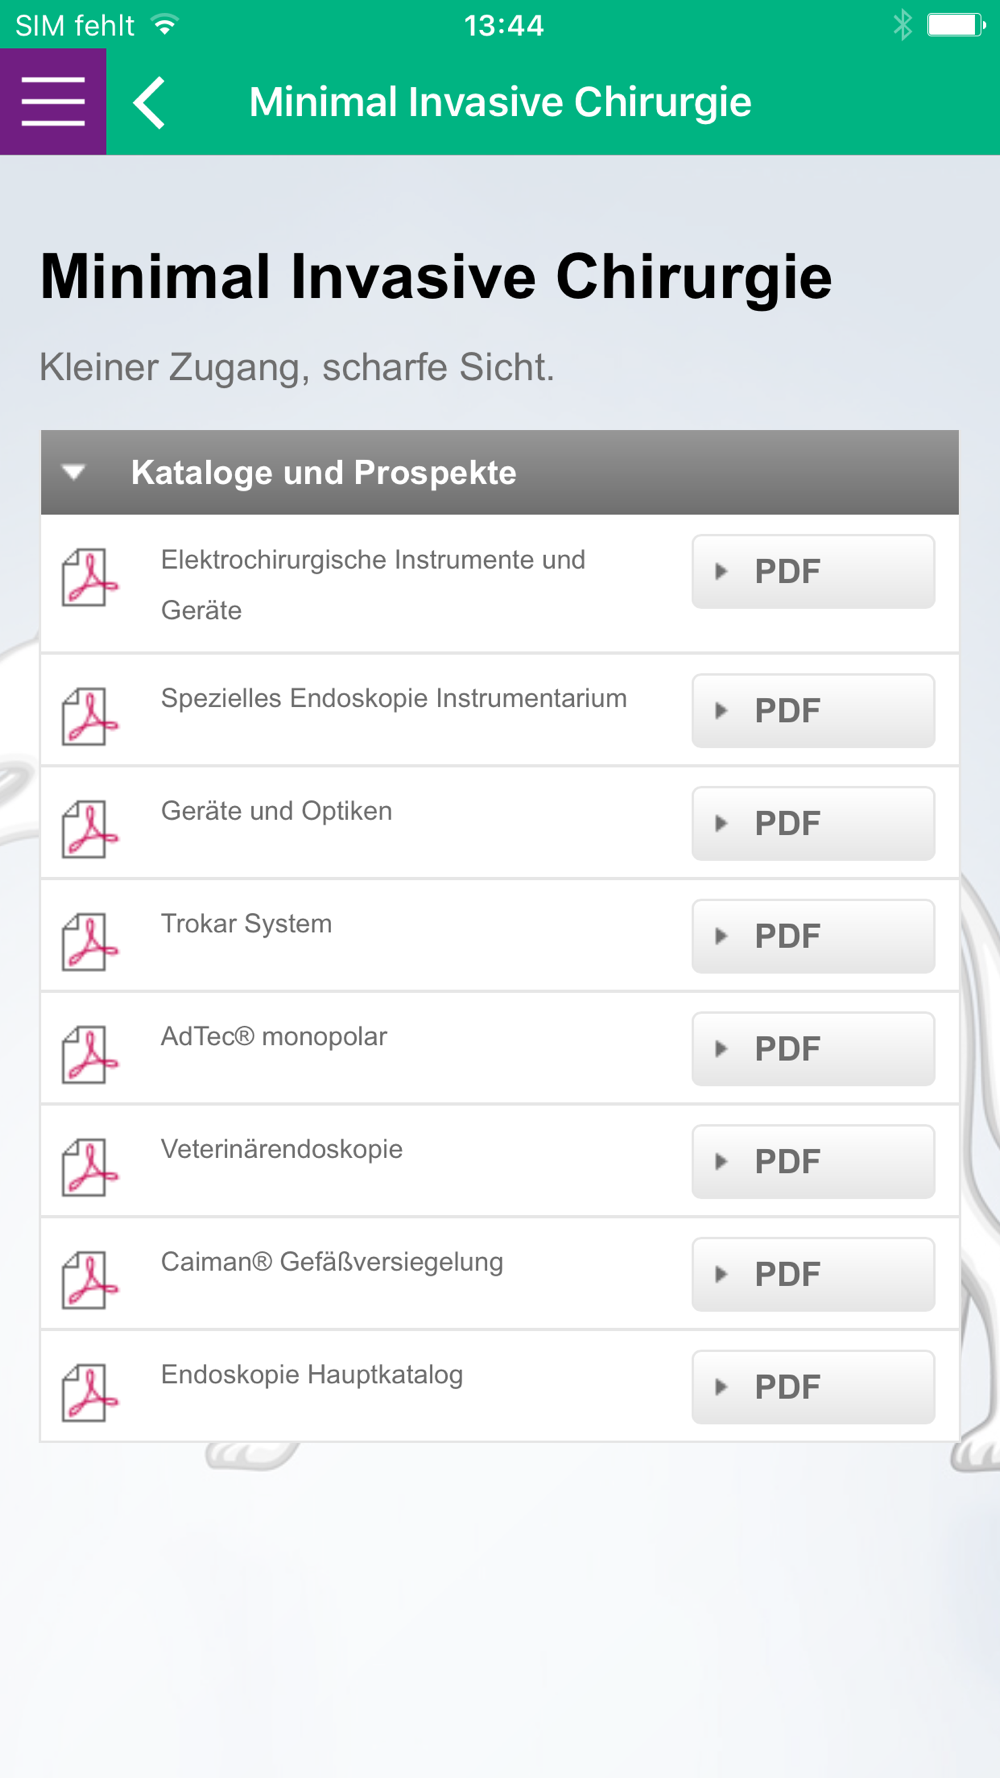Open PDF button for Elektrochirurgische Instrumente
Image resolution: width=1000 pixels, height=1778 pixels.
813,572
